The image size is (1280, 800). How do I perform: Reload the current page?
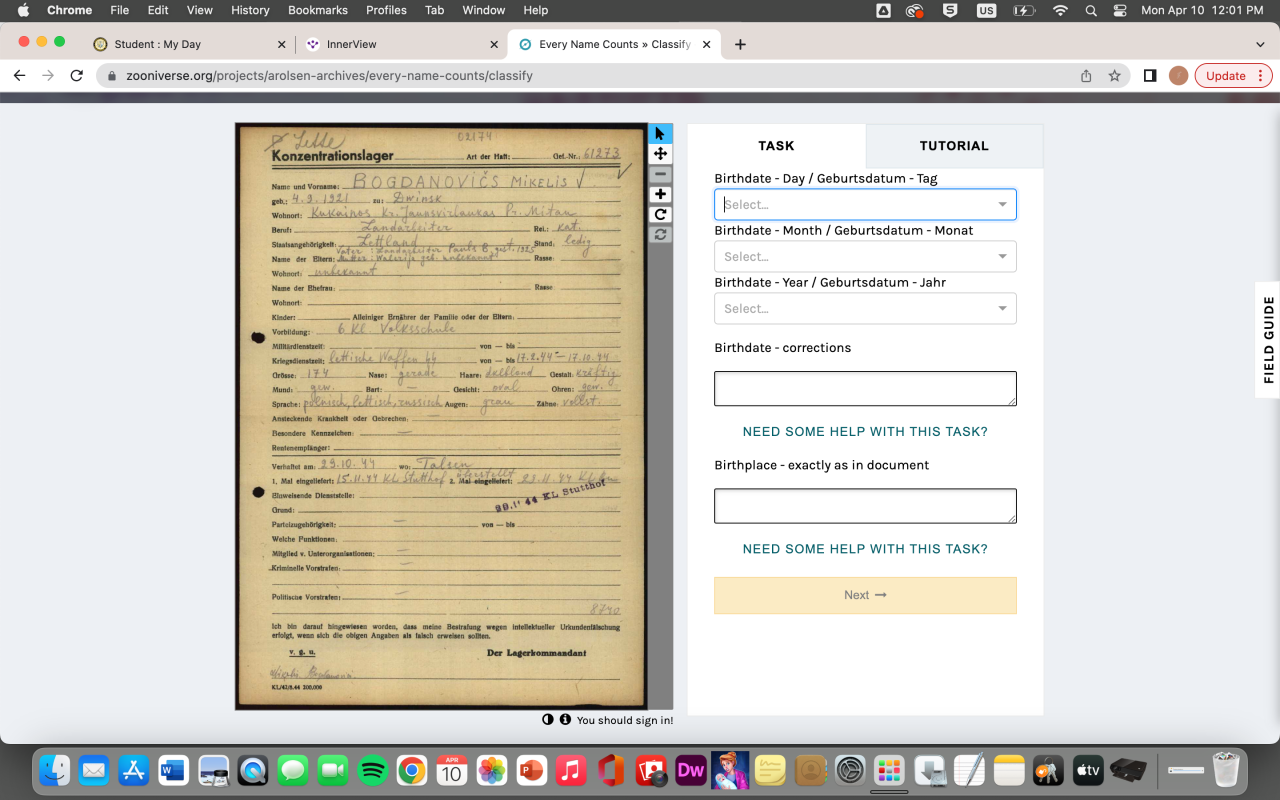tap(76, 75)
